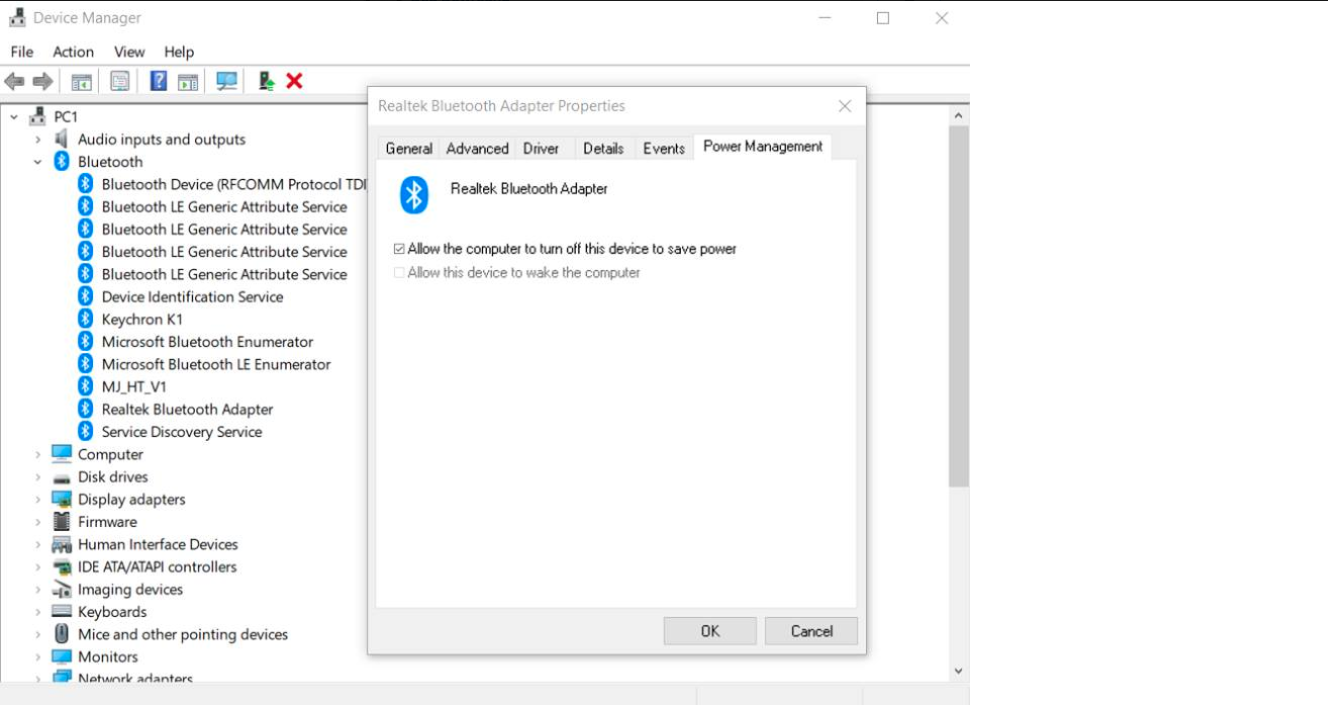This screenshot has width=1328, height=705.
Task: Click the Cancel button
Action: click(x=811, y=631)
